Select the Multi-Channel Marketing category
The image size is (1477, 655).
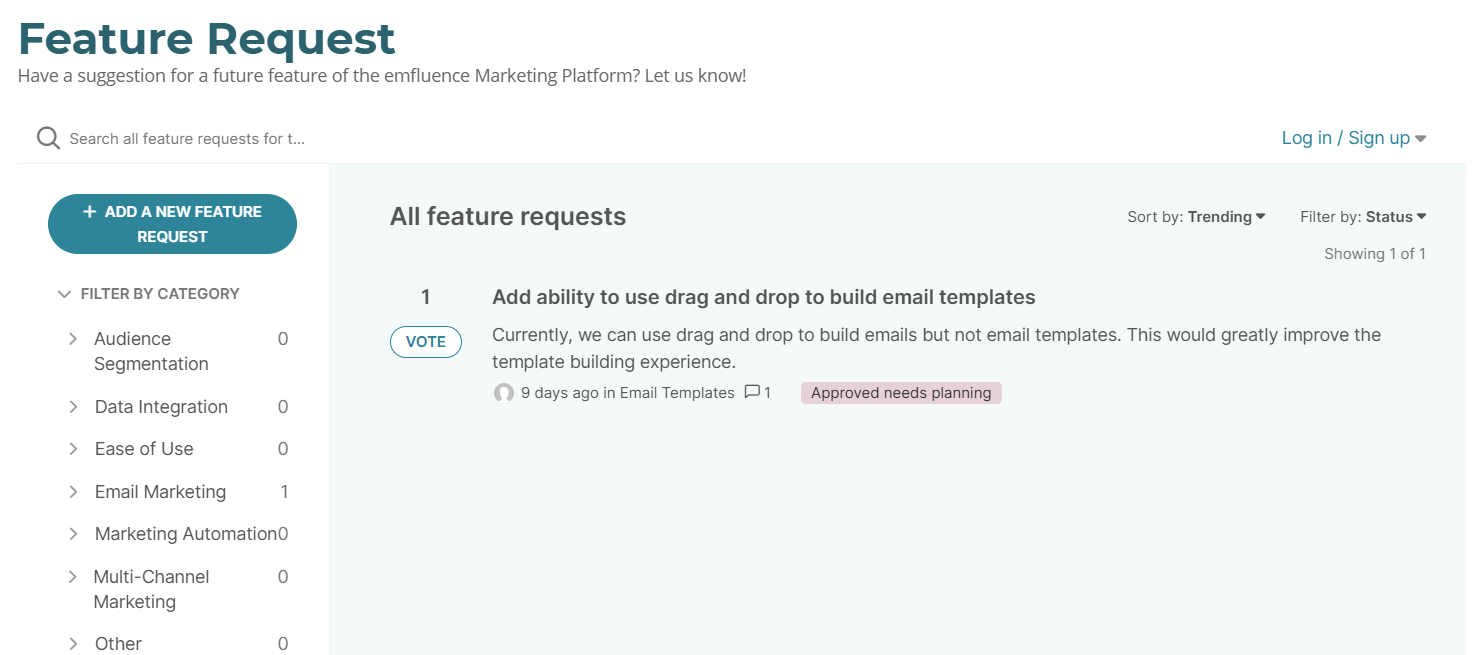click(x=151, y=589)
